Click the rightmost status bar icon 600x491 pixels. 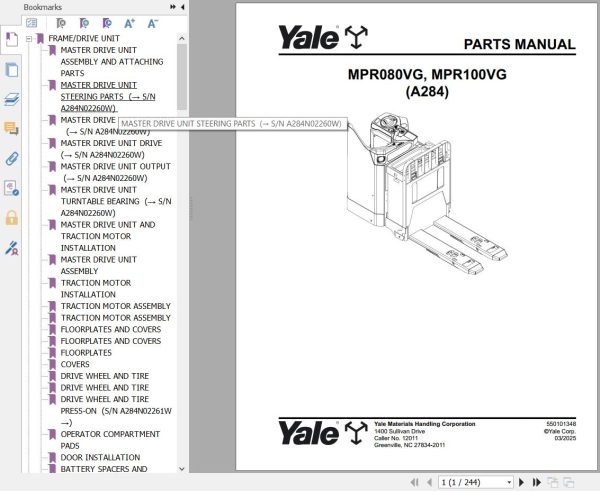569,482
